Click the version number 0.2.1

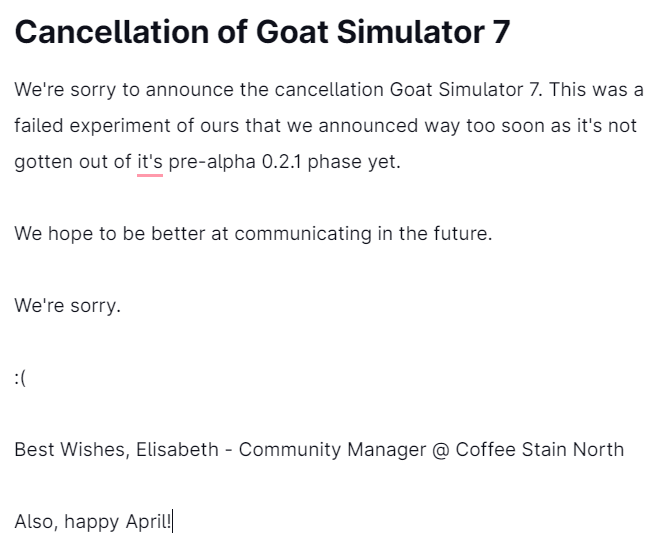coord(281,162)
